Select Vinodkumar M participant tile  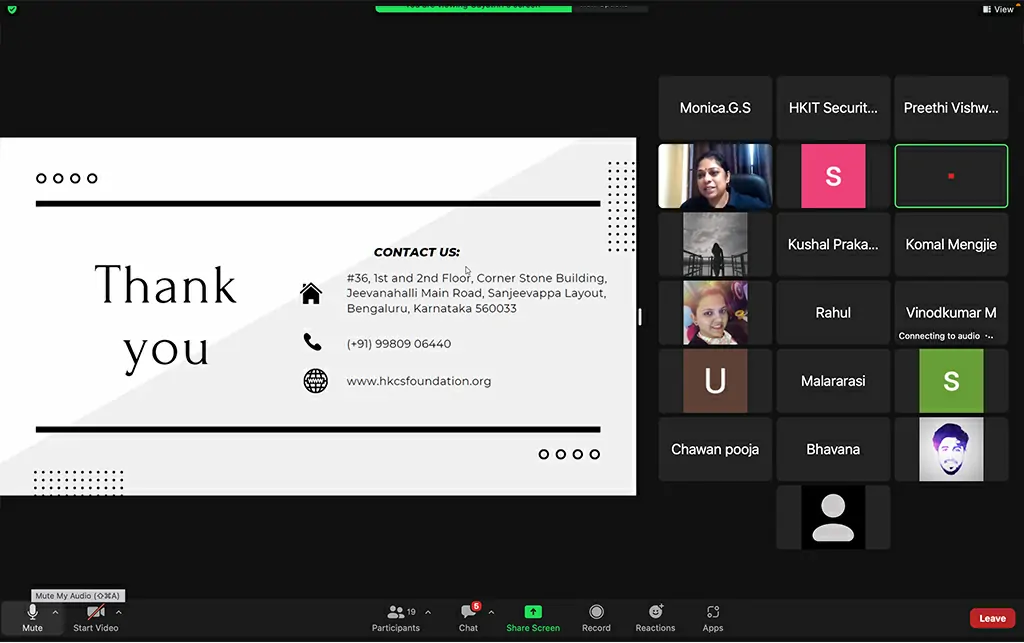click(x=951, y=313)
